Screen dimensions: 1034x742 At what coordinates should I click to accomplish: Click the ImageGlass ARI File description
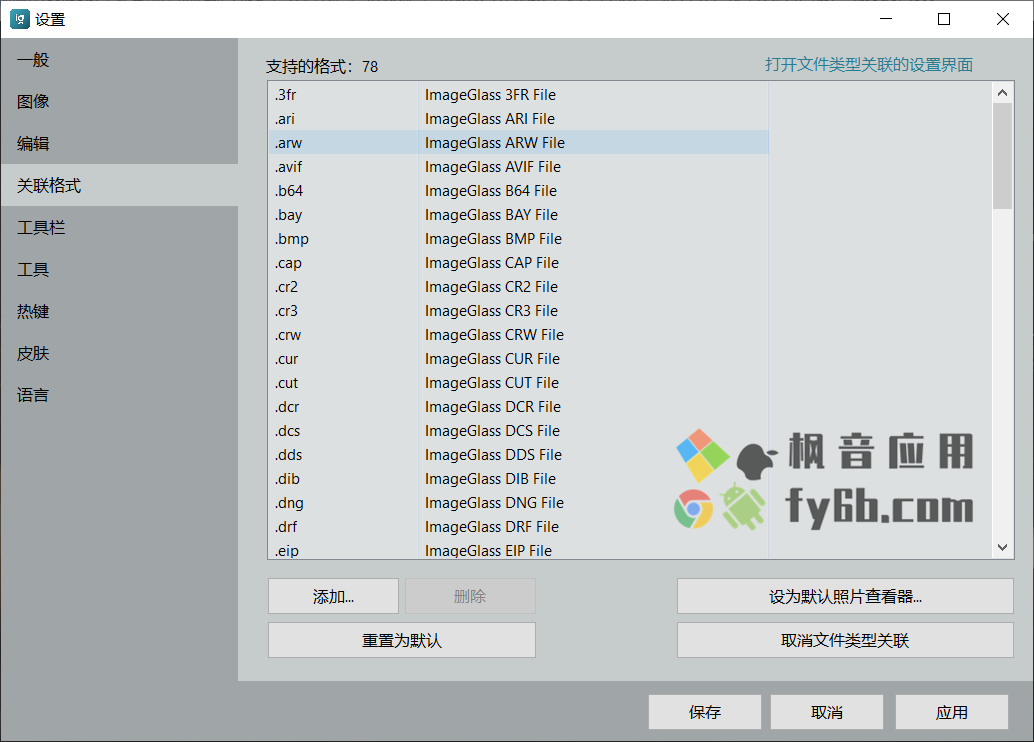coord(490,119)
